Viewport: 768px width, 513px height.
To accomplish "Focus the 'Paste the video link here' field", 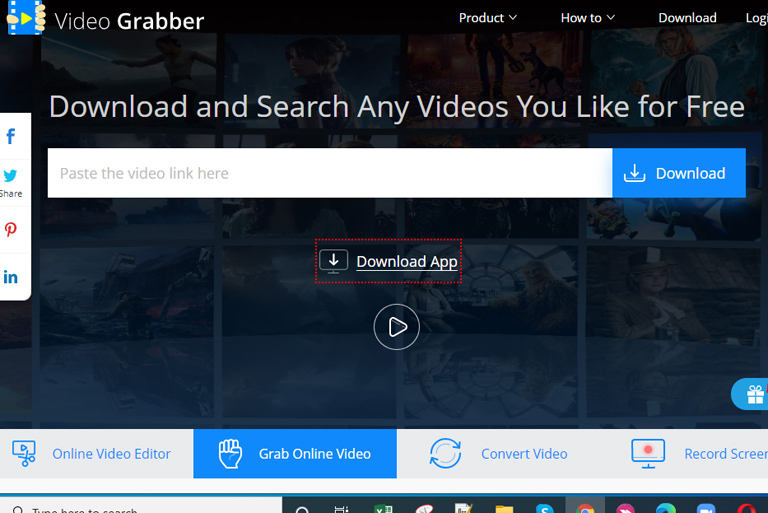I will pos(330,173).
